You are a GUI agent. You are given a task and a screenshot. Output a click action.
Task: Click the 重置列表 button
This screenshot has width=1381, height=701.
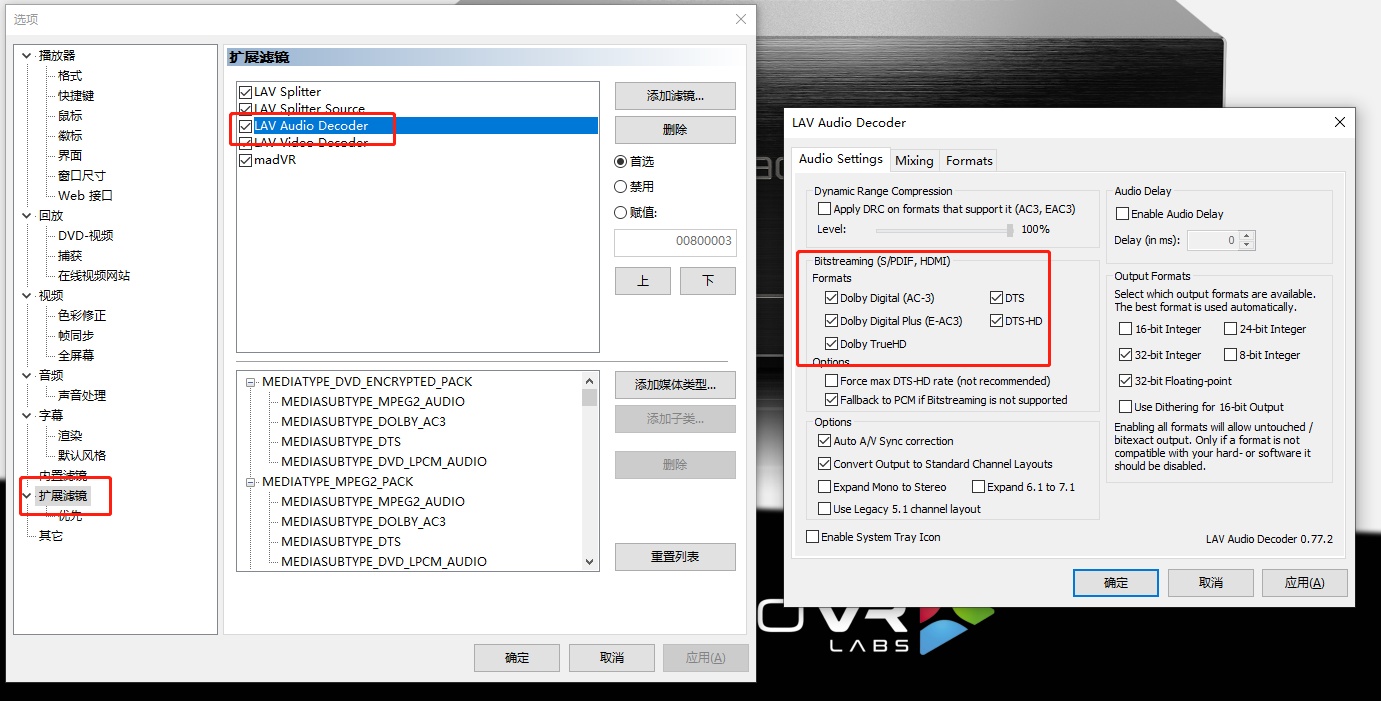pyautogui.click(x=675, y=557)
